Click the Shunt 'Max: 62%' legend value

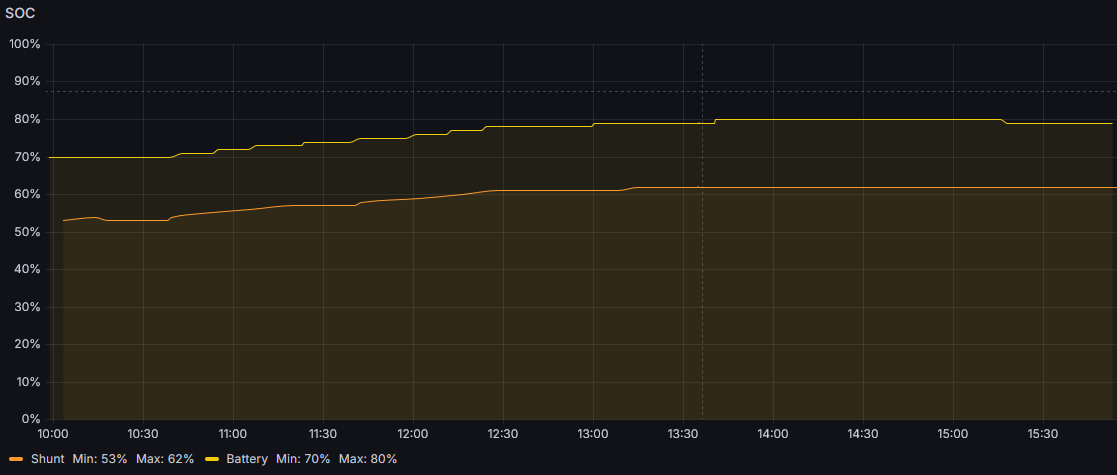pos(165,459)
